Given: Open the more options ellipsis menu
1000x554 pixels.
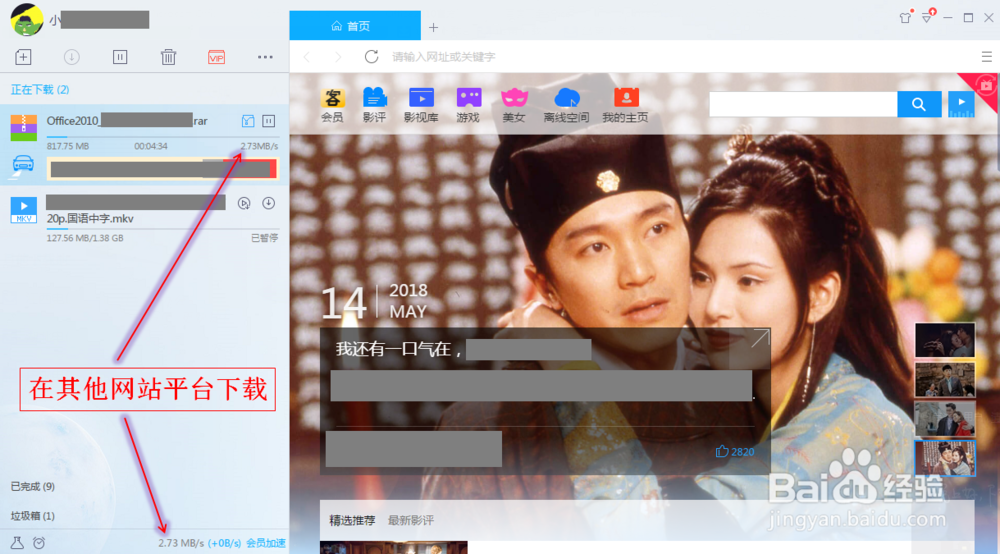Looking at the screenshot, I should coord(265,57).
